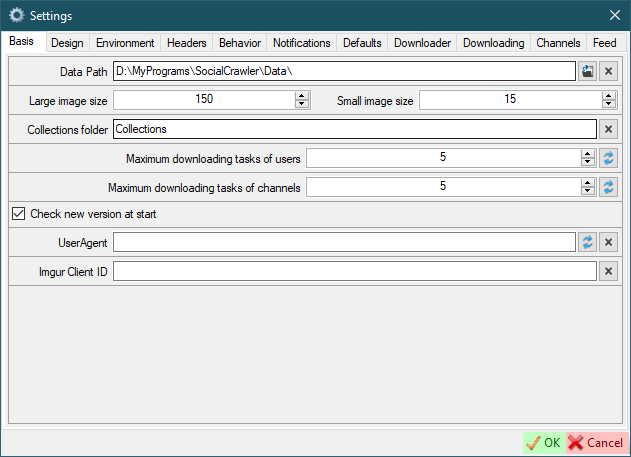The width and height of the screenshot is (631, 457).
Task: Clear the UserAgent field with X icon
Action: (x=608, y=242)
